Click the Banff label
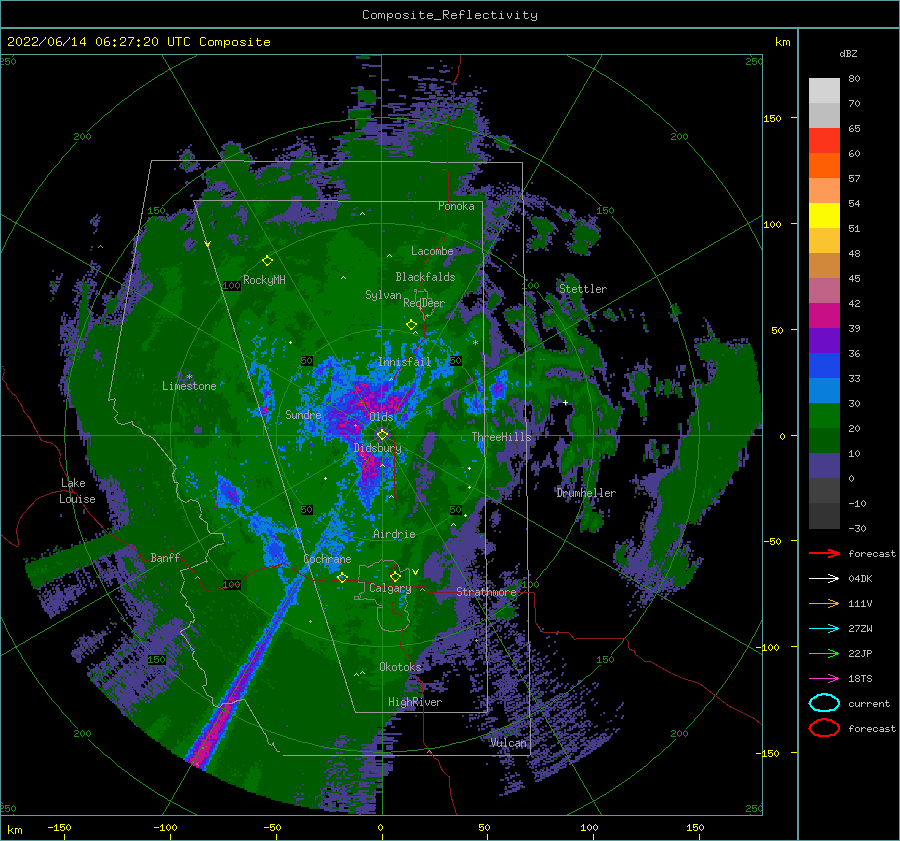900x841 pixels. (x=165, y=557)
